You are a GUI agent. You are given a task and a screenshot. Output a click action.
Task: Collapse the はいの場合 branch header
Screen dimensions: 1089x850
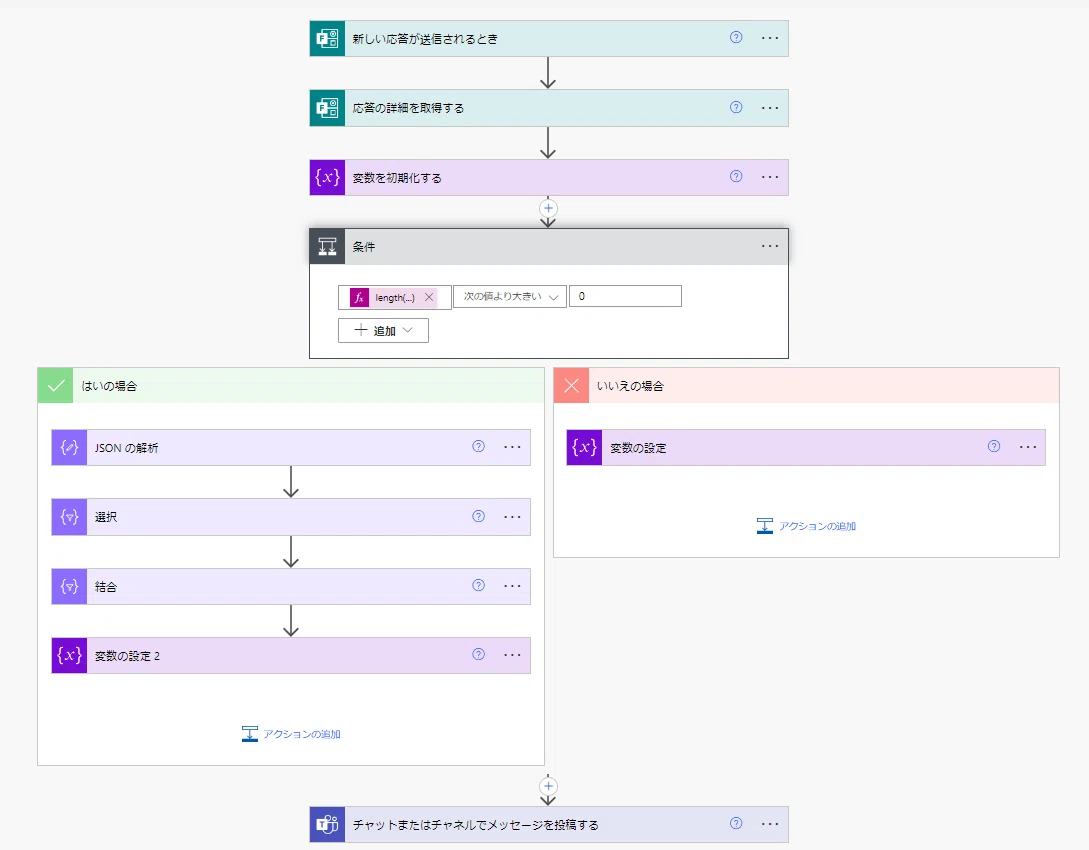pos(291,385)
